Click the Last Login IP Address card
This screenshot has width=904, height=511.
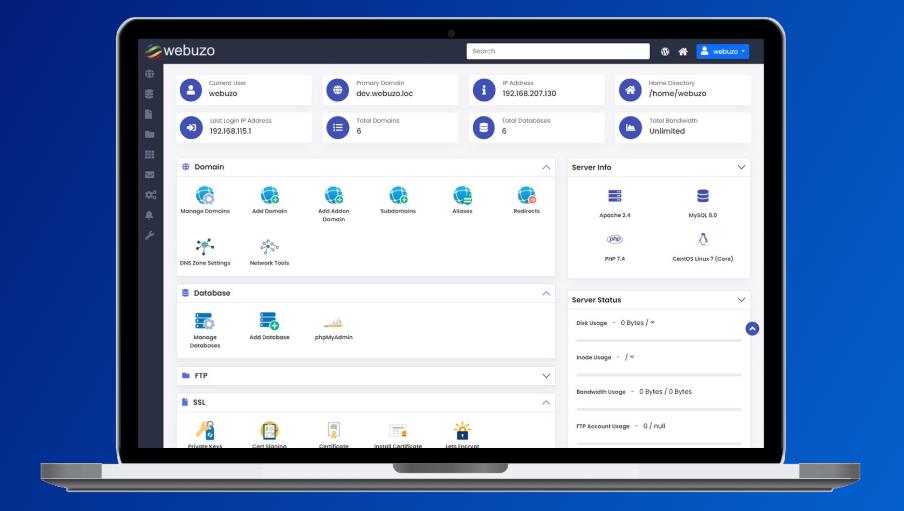[244, 127]
